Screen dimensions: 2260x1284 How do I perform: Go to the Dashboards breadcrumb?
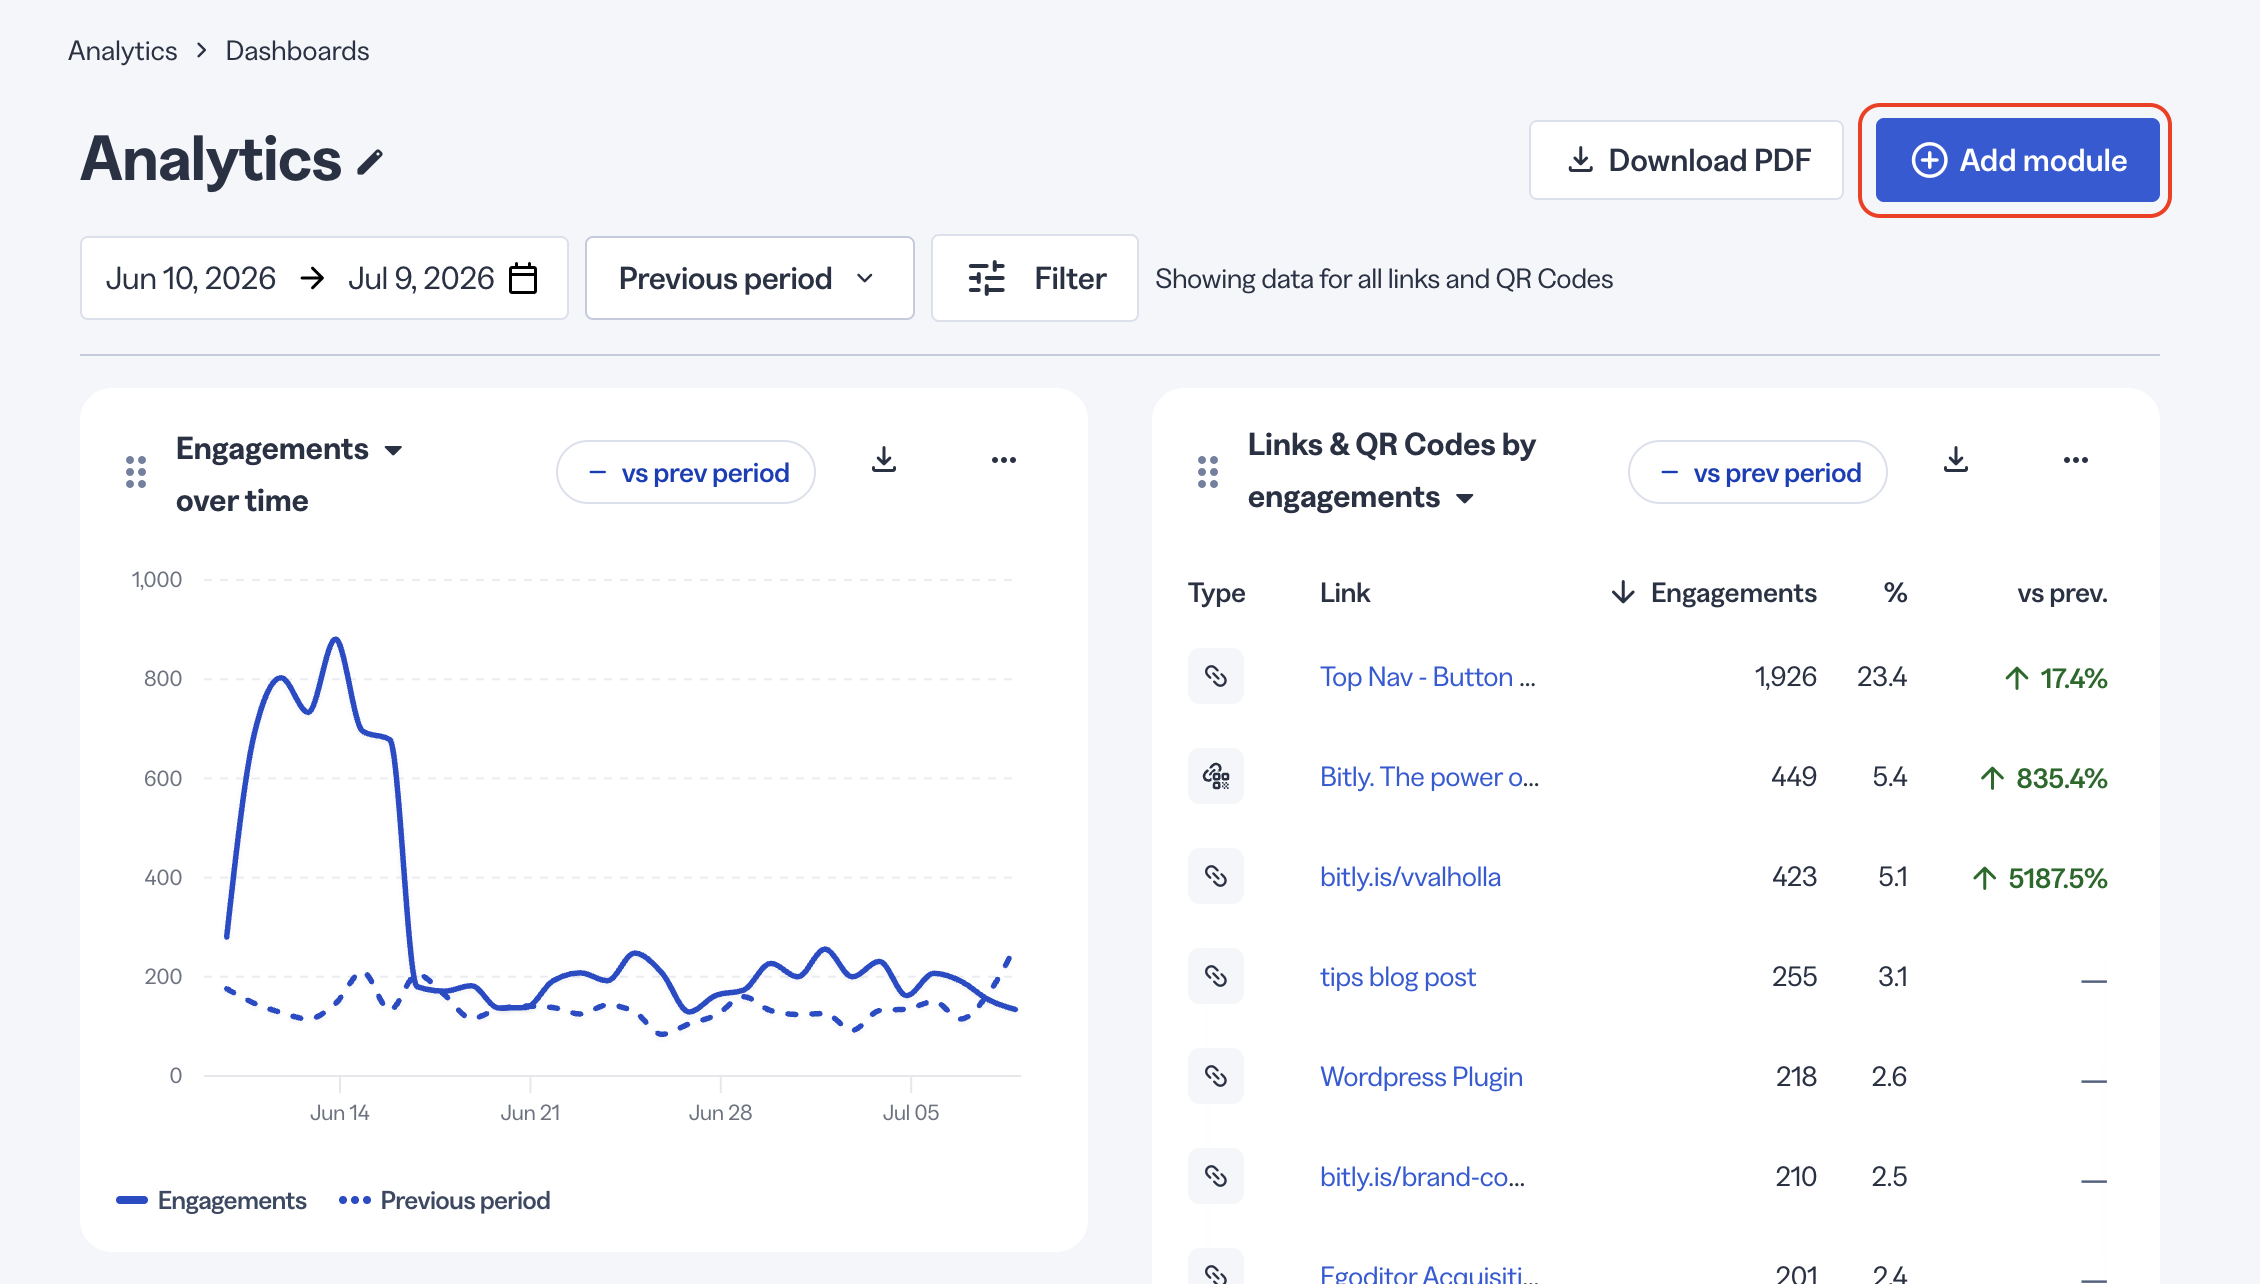(297, 51)
